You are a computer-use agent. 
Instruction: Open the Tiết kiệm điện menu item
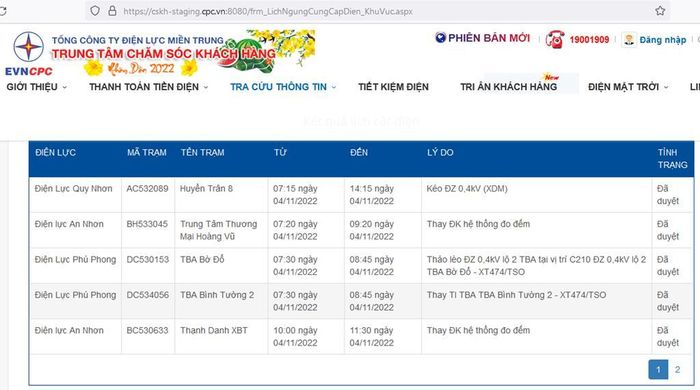point(393,87)
